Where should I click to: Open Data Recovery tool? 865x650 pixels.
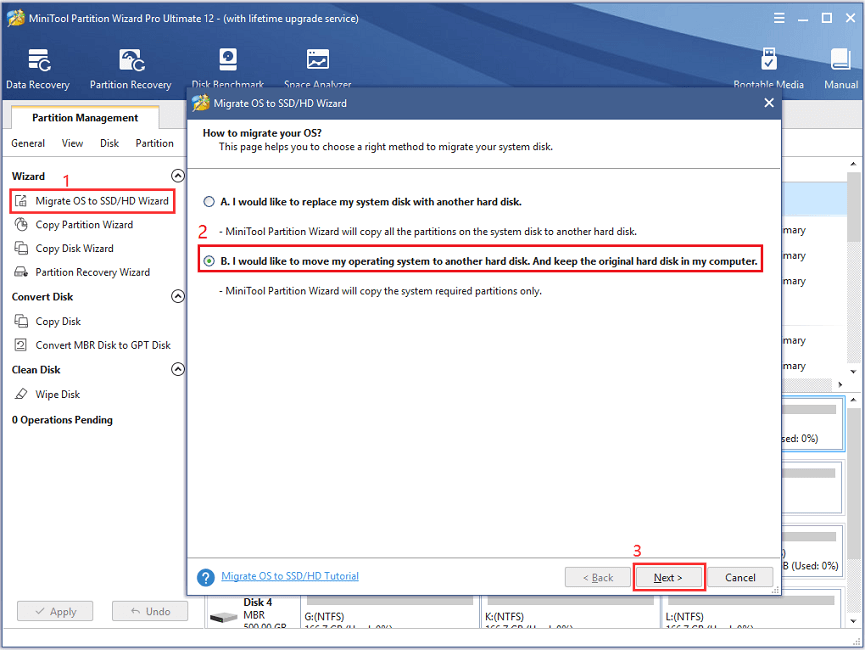pyautogui.click(x=38, y=68)
